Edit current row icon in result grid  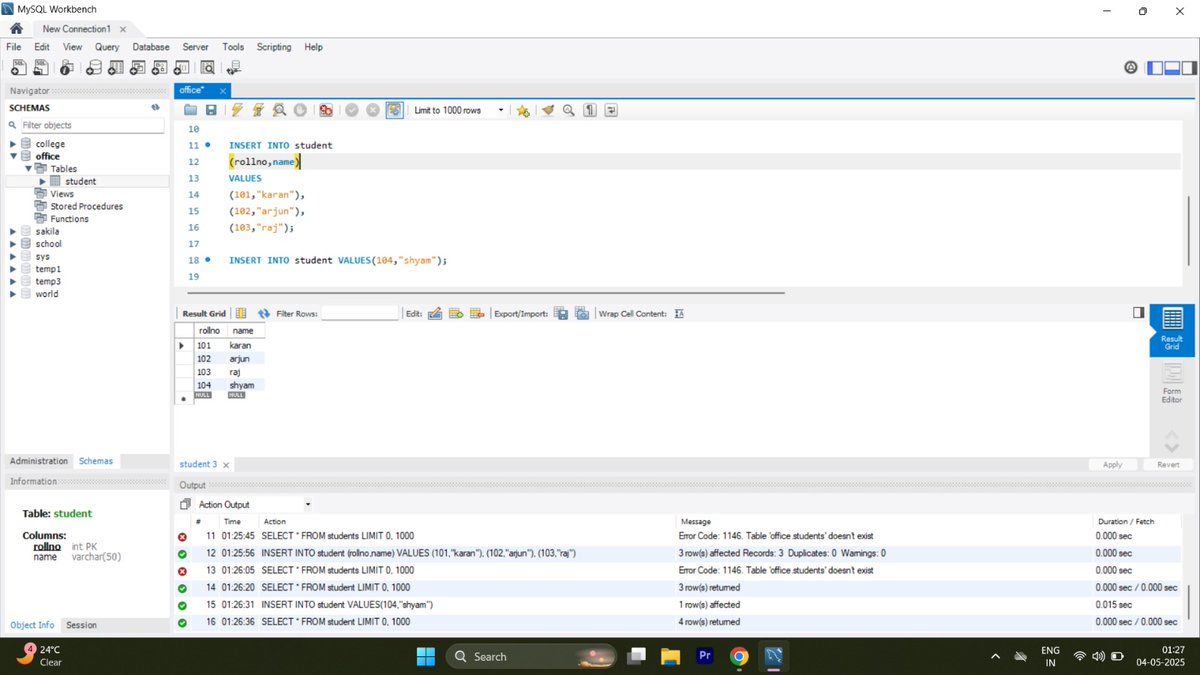pyautogui.click(x=435, y=313)
